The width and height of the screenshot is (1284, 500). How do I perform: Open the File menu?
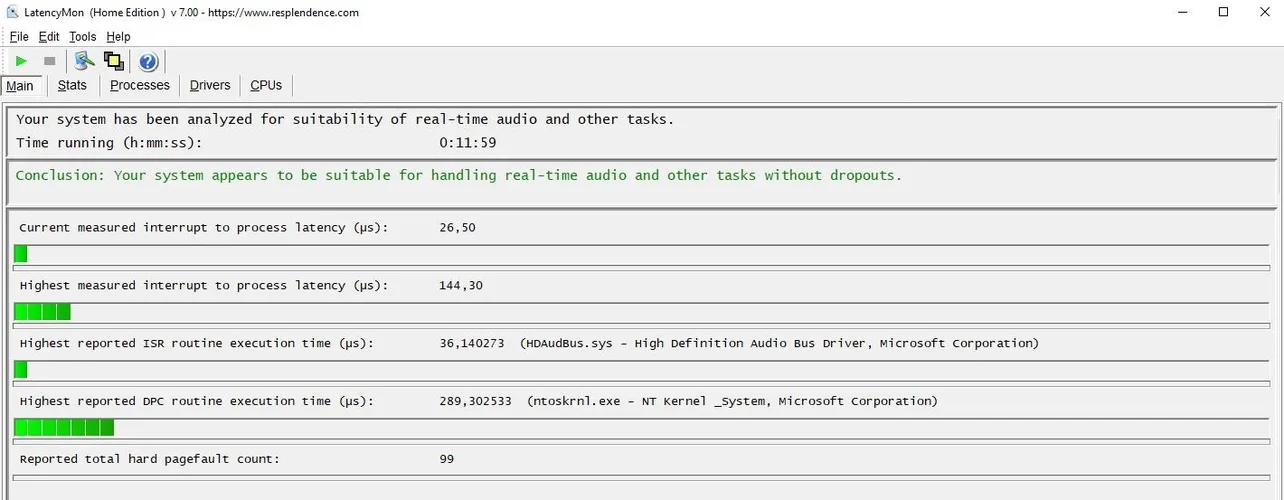[19, 37]
